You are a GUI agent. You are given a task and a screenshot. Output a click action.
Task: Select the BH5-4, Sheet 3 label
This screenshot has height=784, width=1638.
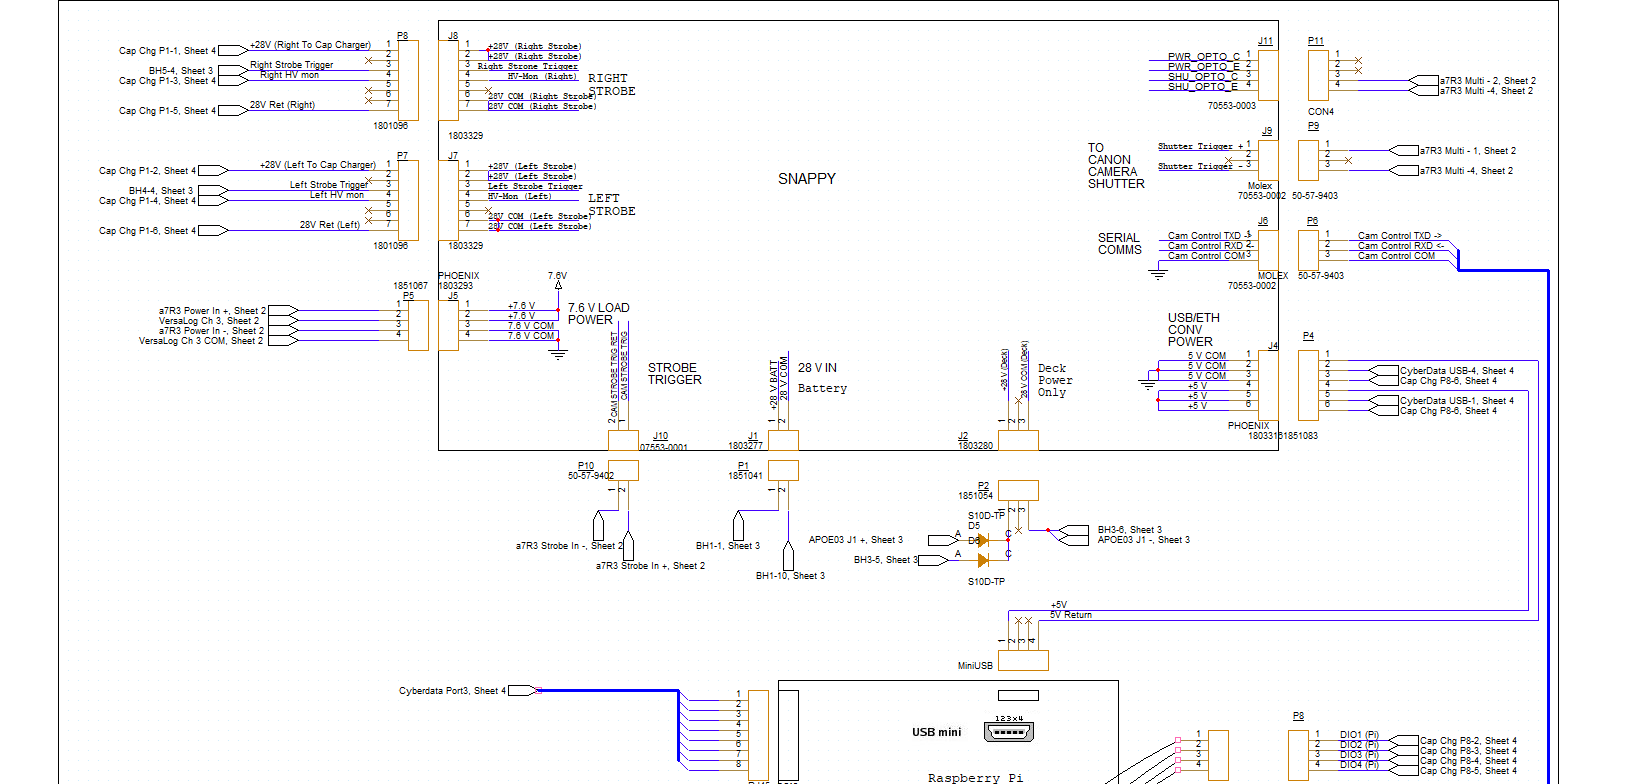click(x=181, y=71)
